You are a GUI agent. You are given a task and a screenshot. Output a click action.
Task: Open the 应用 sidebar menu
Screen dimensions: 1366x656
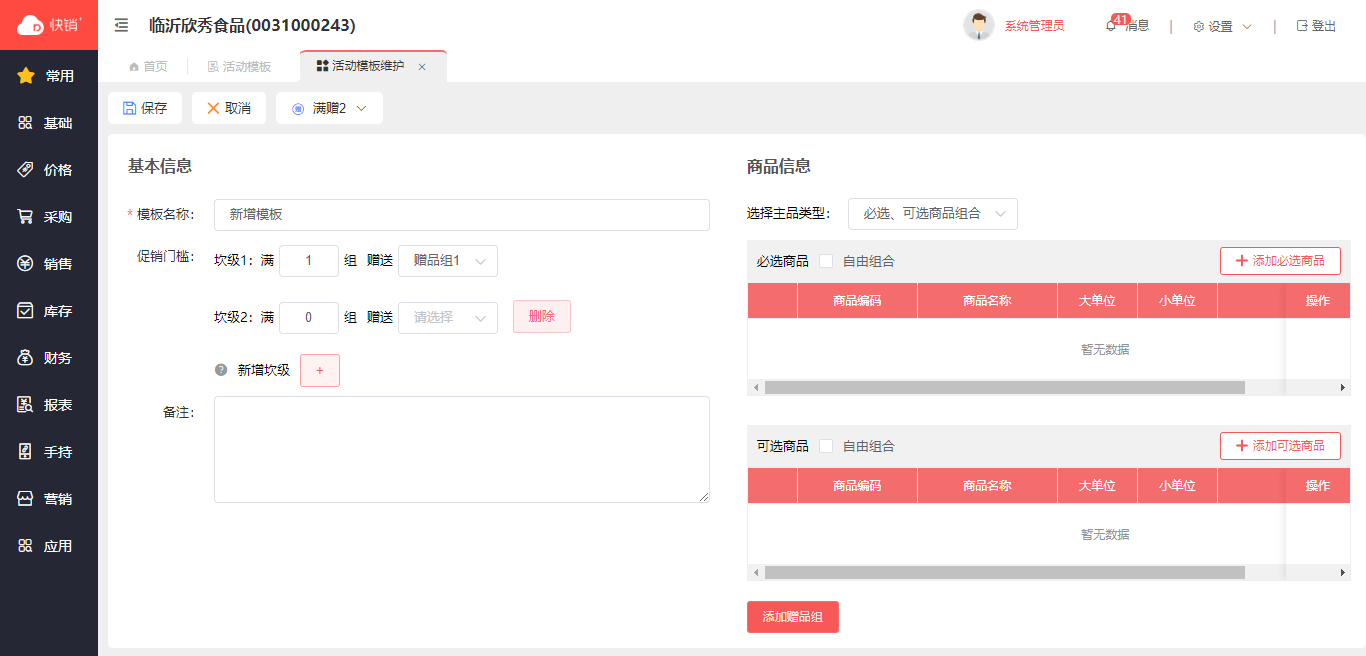(x=49, y=546)
